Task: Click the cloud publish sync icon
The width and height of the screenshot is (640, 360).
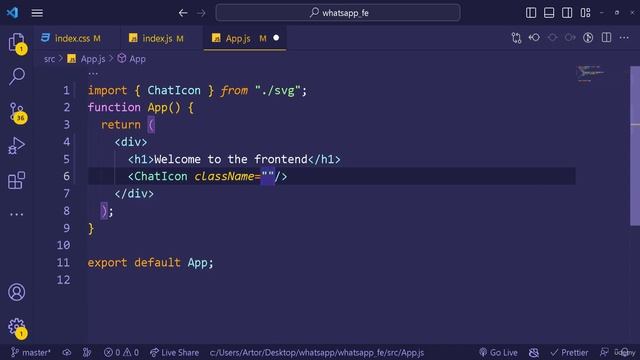Action: tap(67, 352)
